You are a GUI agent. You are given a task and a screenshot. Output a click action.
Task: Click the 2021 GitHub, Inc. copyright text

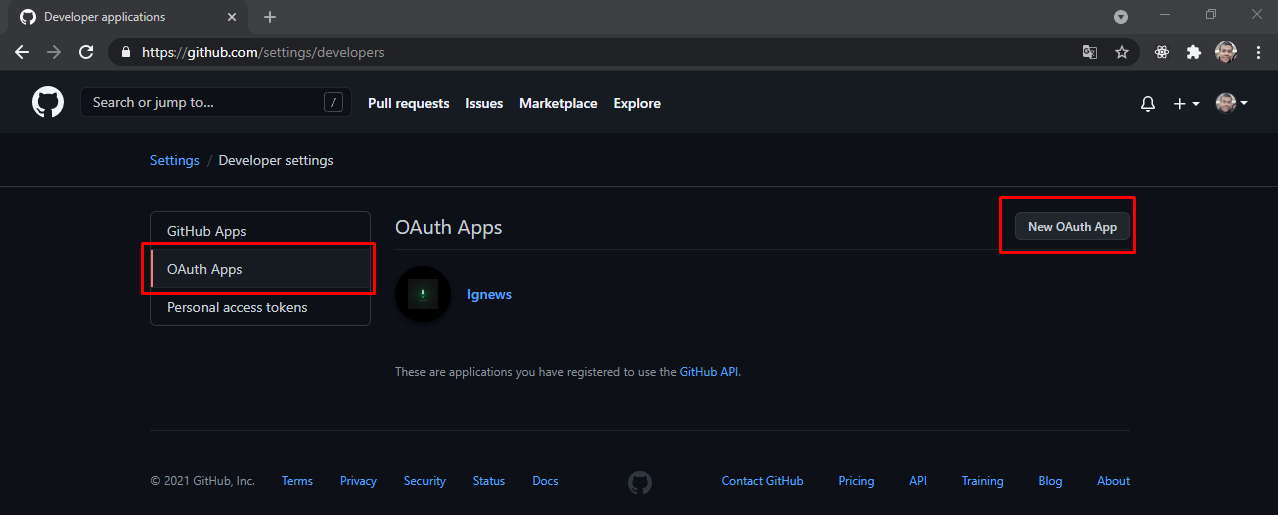tap(203, 481)
